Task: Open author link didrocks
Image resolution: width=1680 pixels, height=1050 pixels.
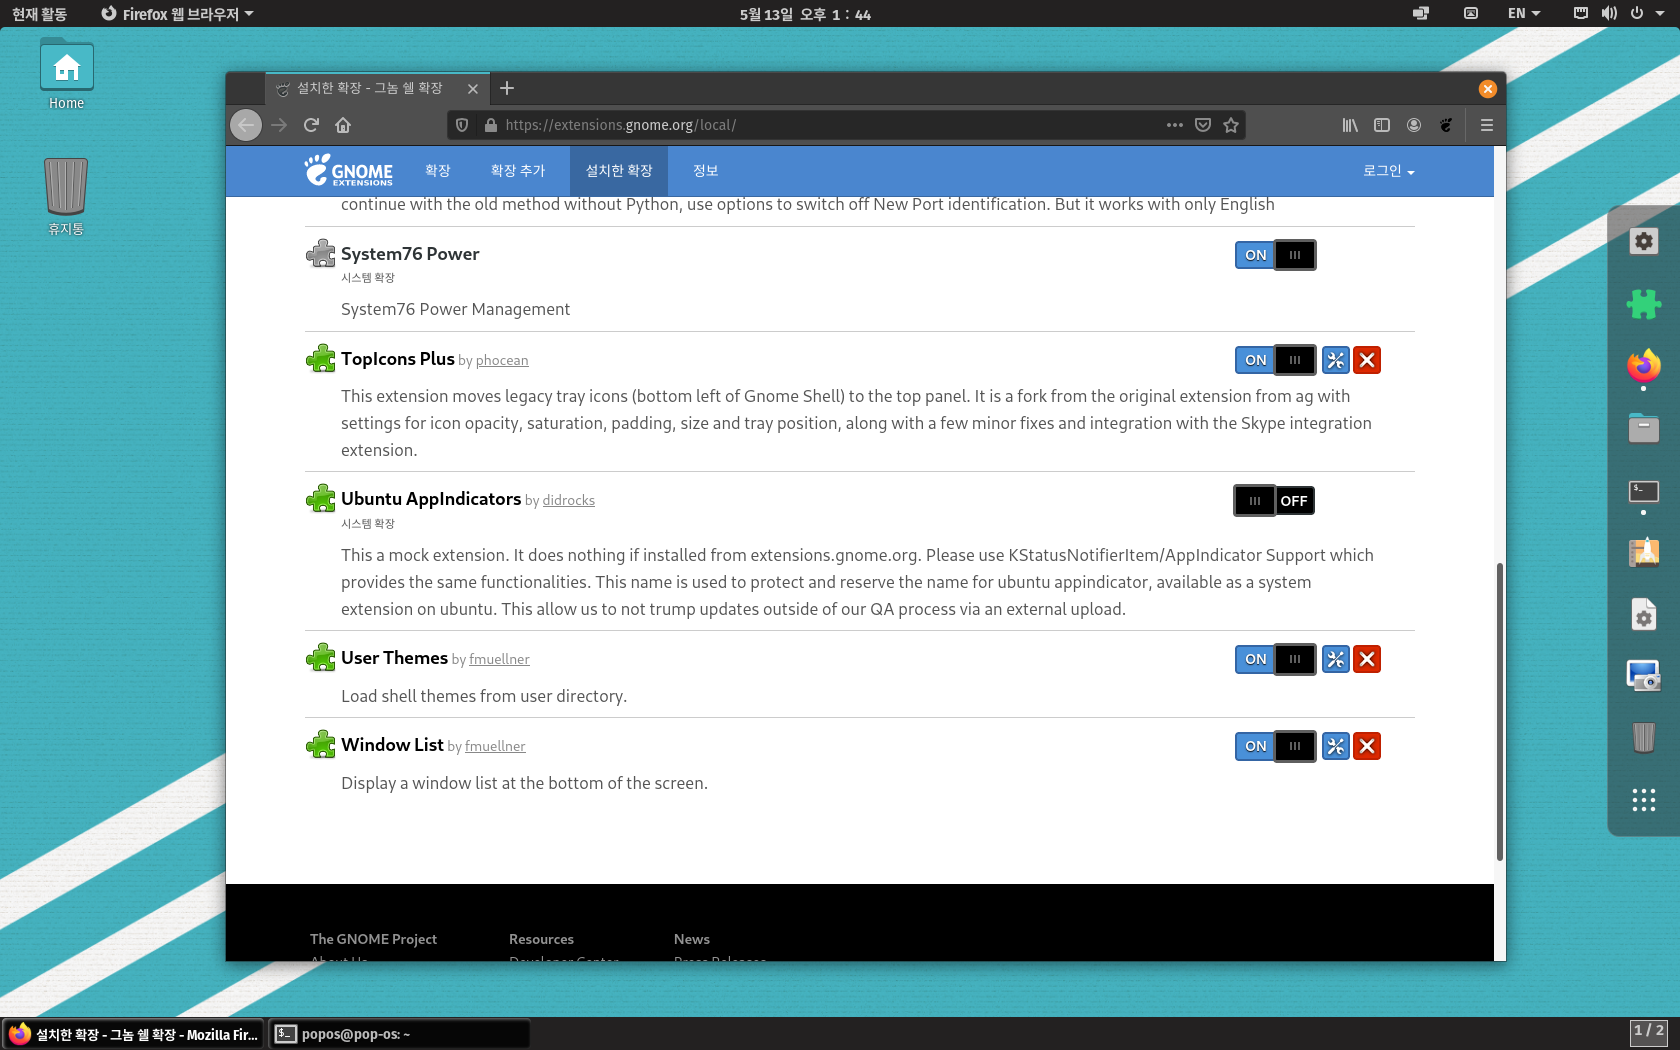Action: [x=569, y=500]
